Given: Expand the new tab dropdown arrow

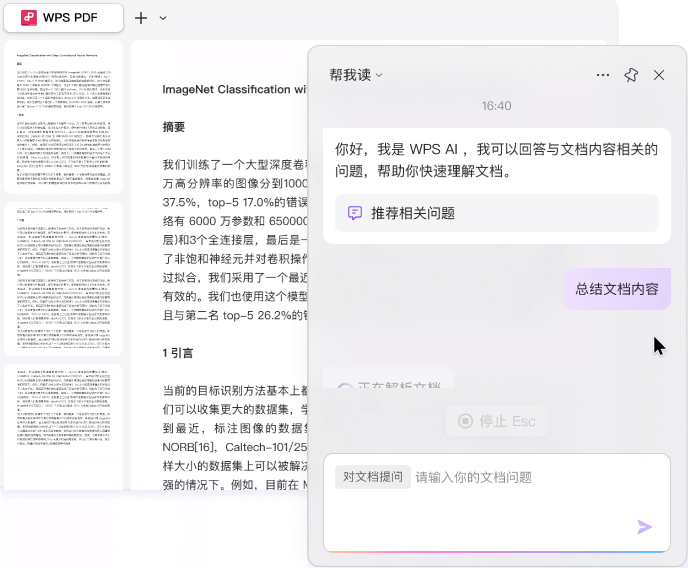Looking at the screenshot, I should pyautogui.click(x=163, y=18).
